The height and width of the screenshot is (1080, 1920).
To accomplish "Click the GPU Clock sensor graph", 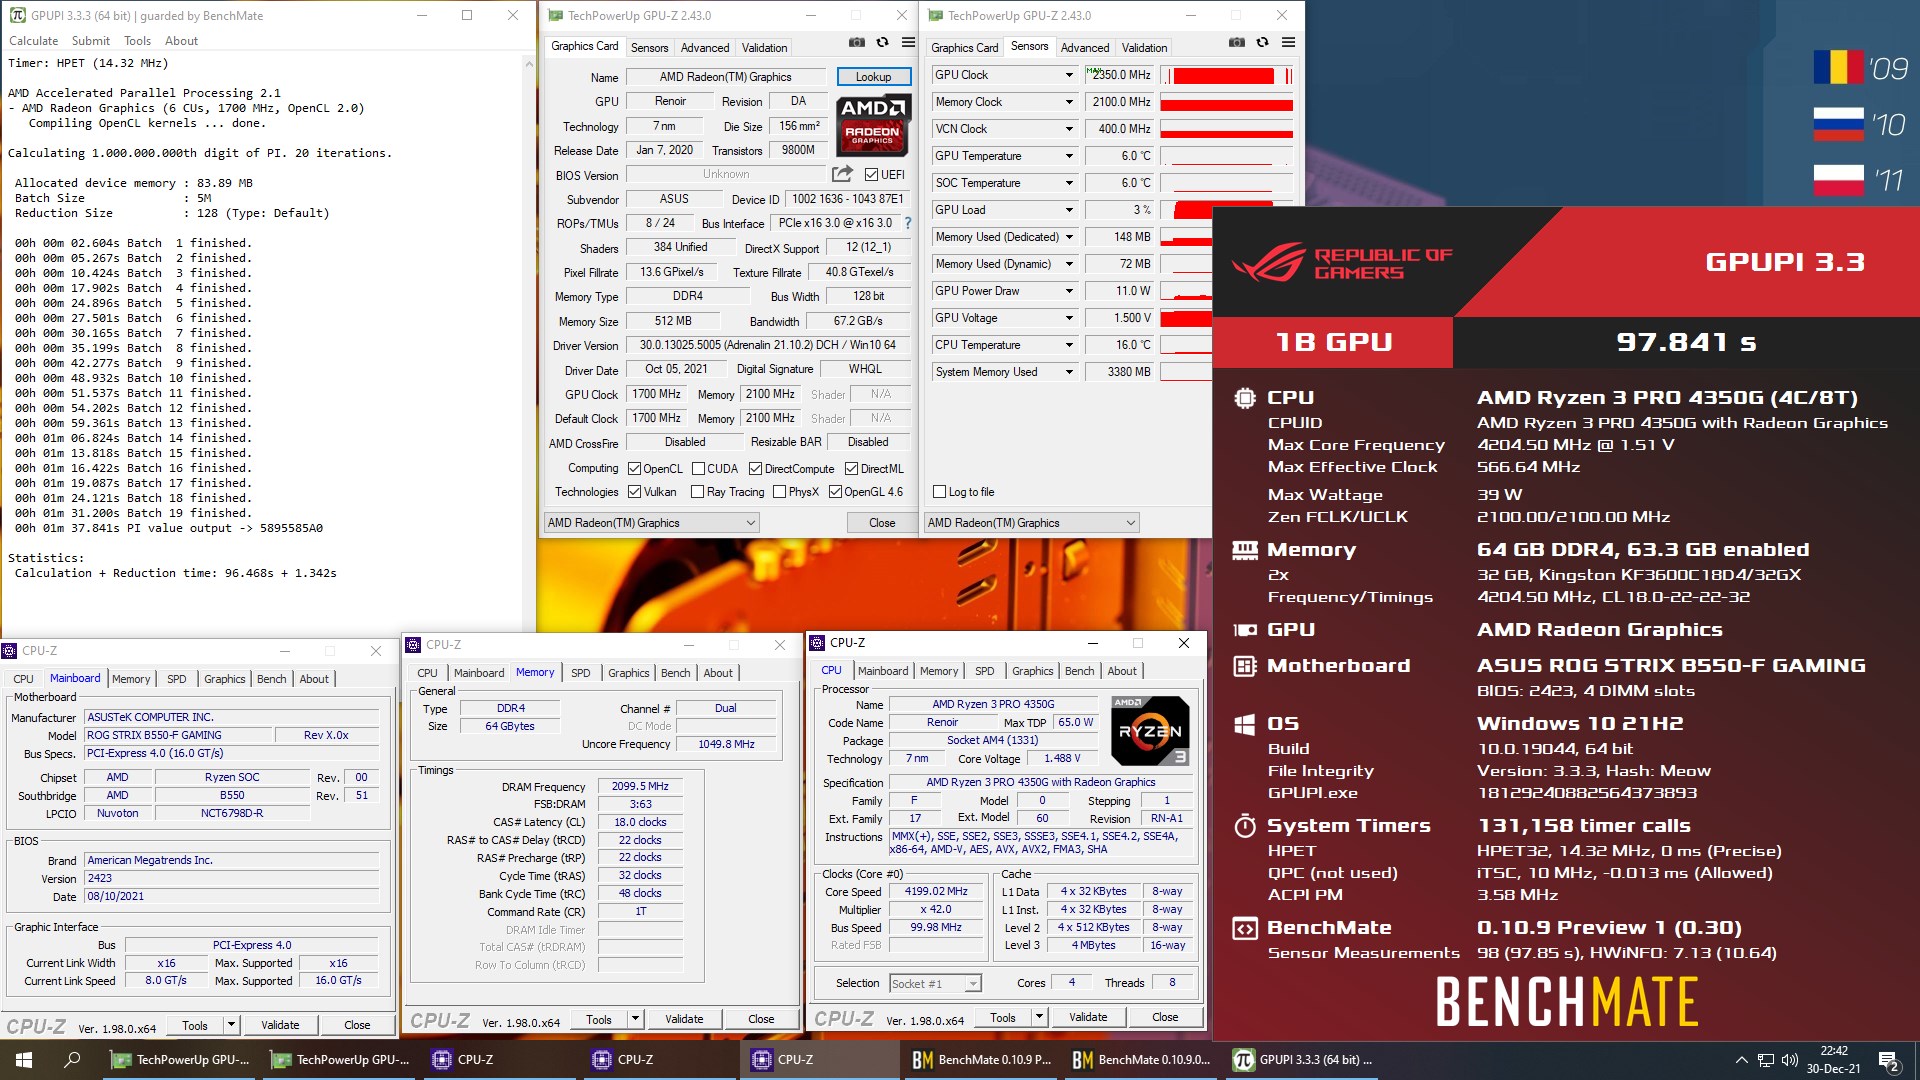I will [x=1227, y=75].
